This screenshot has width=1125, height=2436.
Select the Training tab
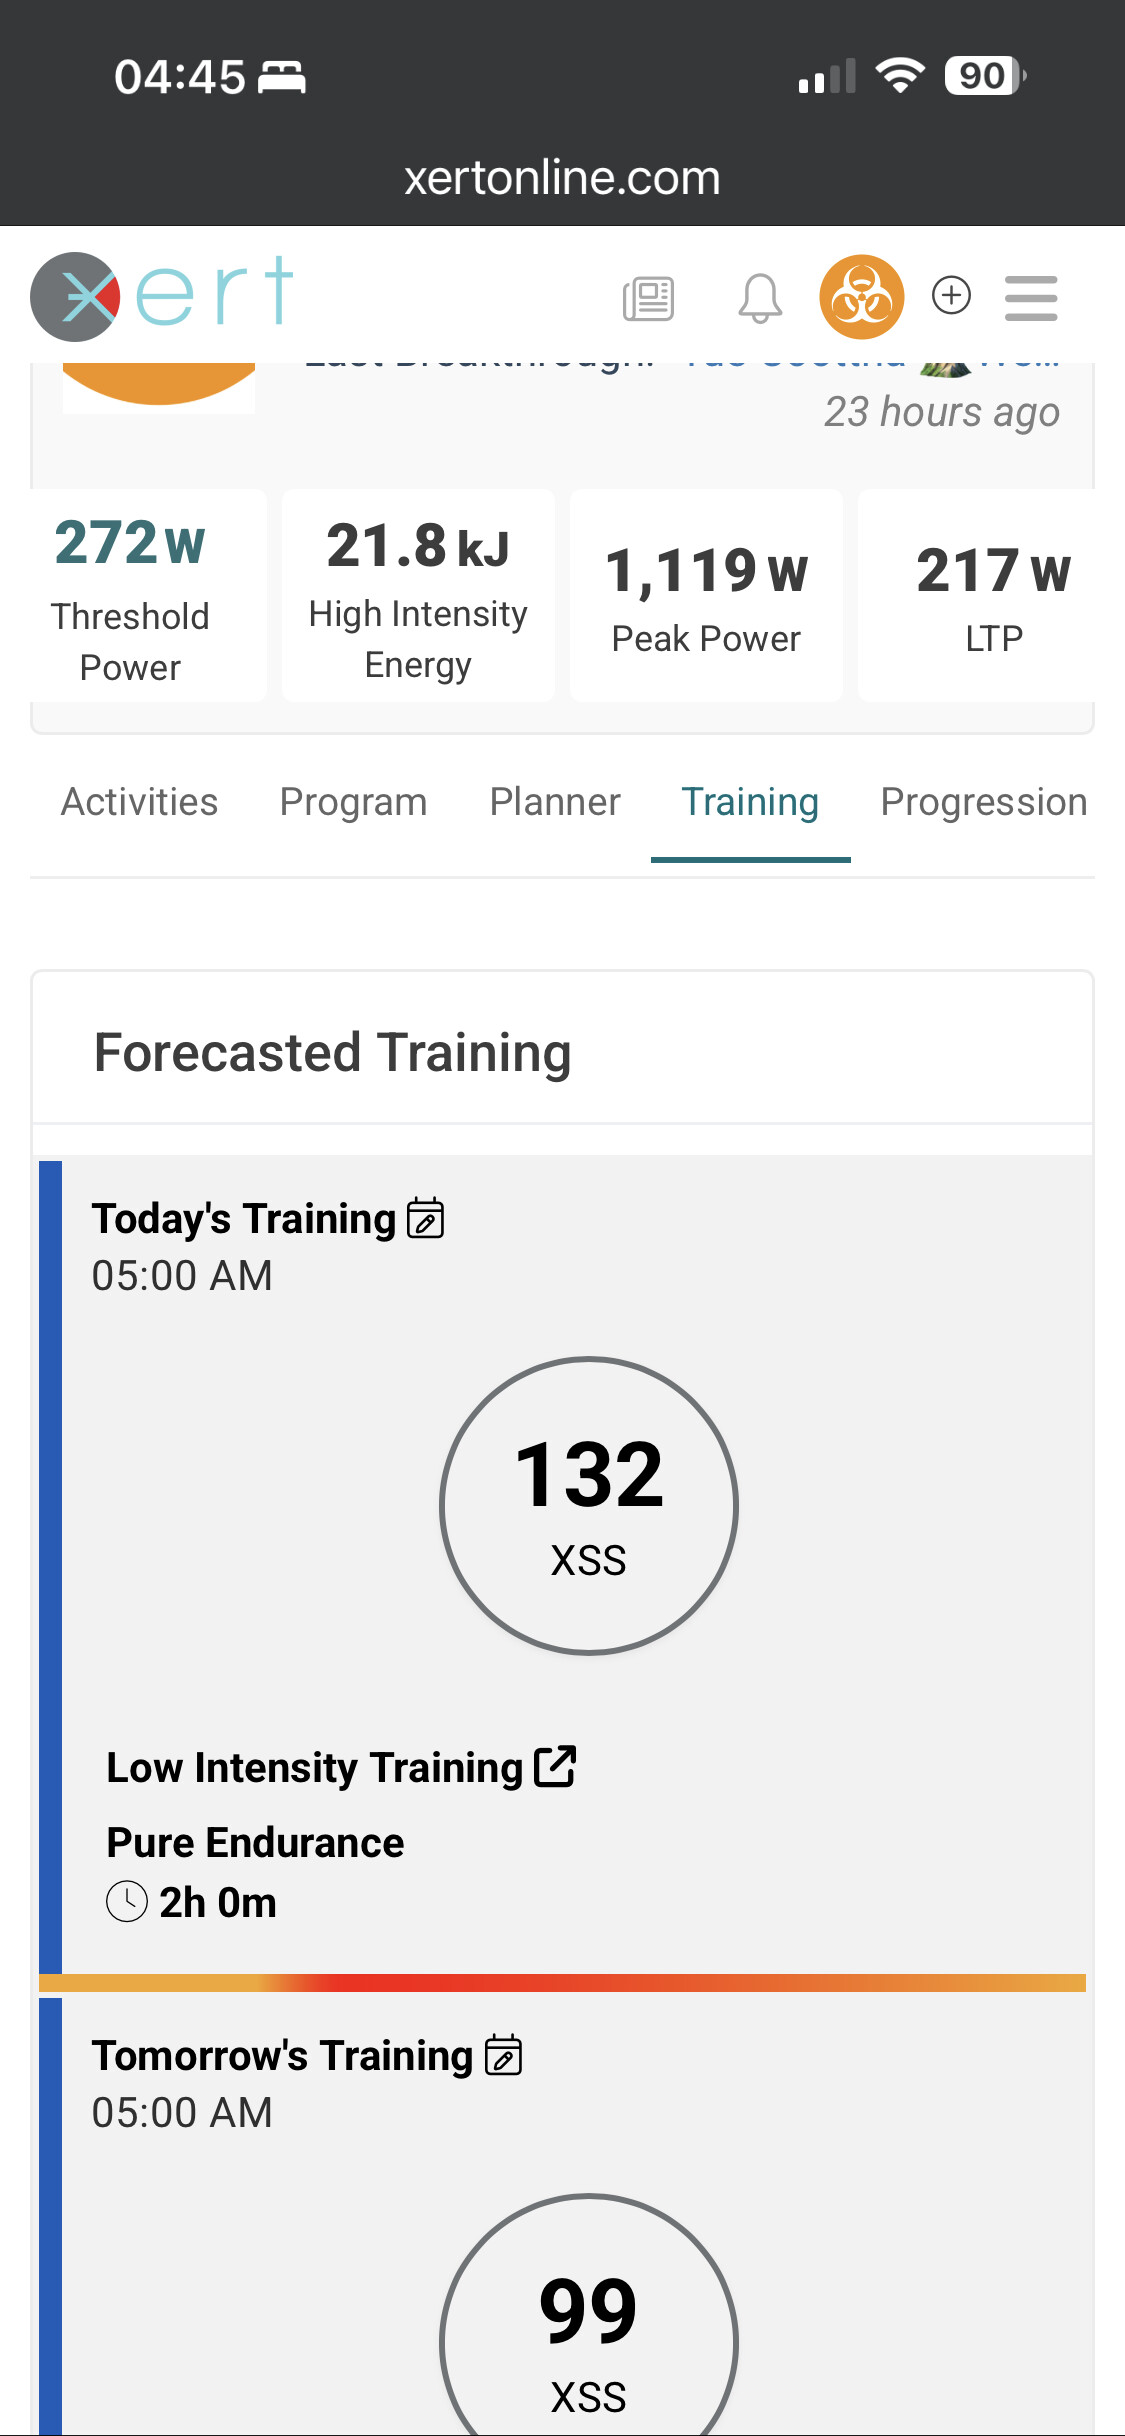tap(750, 802)
